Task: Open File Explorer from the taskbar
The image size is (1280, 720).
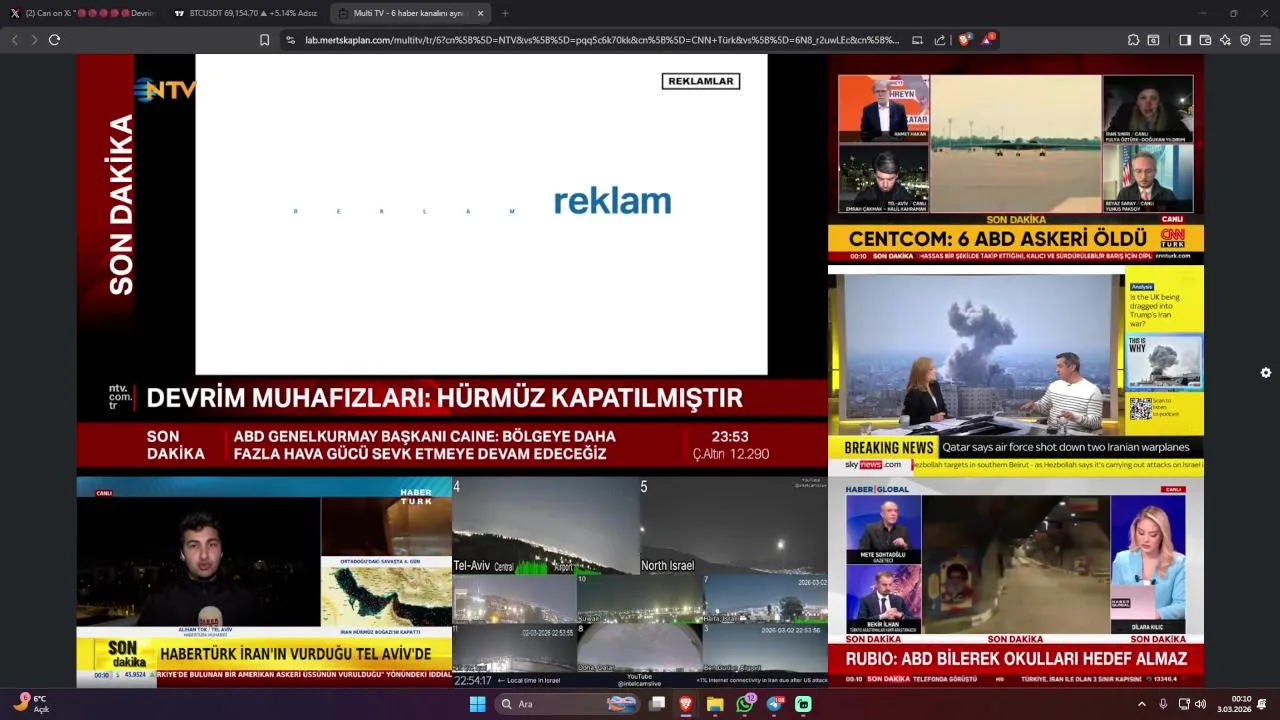Action: (x=715, y=704)
